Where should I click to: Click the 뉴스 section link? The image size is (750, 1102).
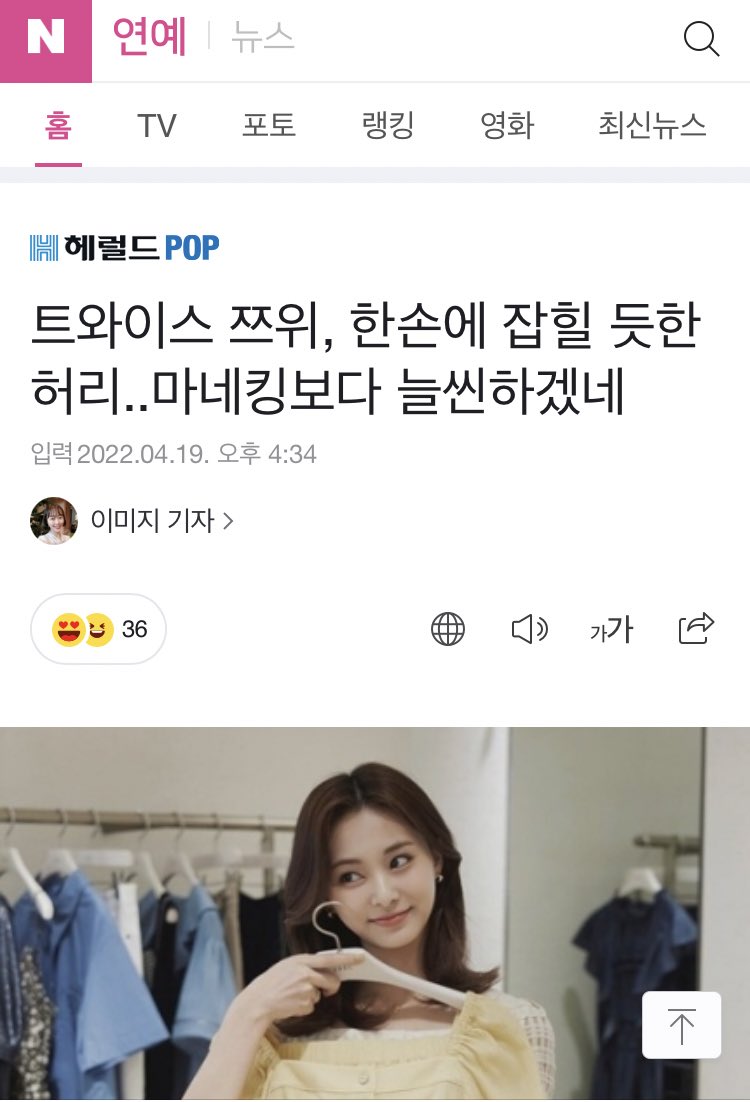click(x=262, y=37)
